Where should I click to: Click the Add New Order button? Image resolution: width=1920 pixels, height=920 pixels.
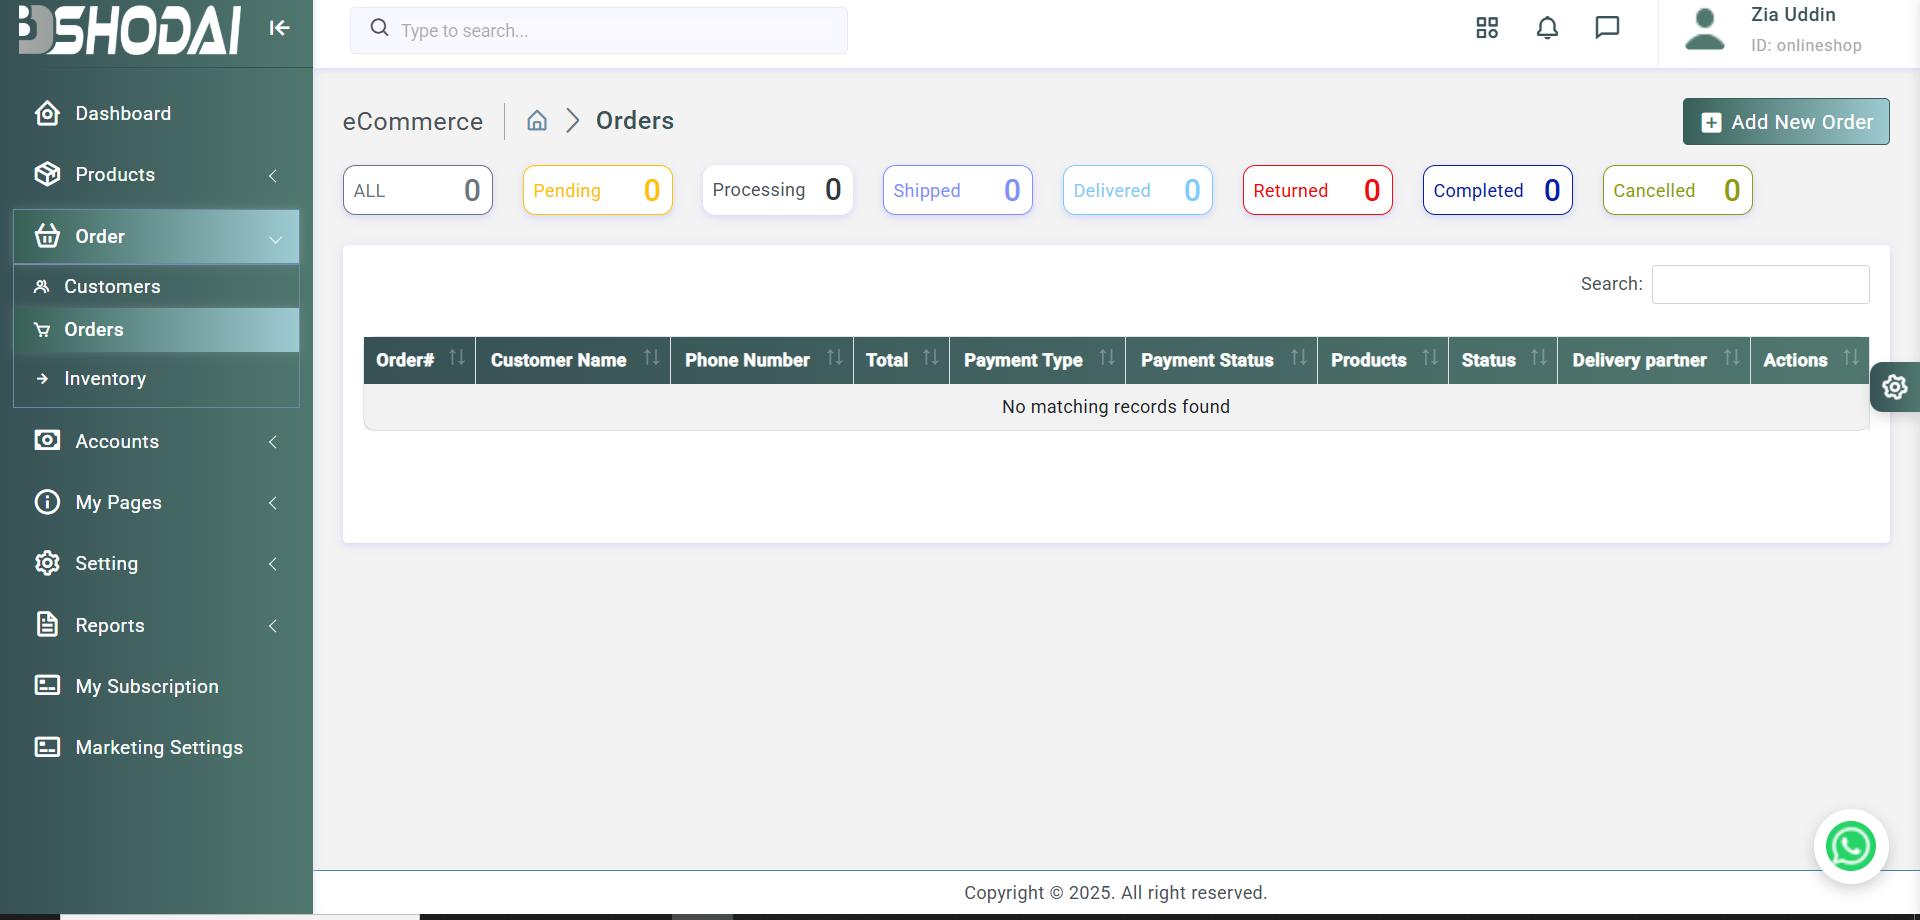1786,122
